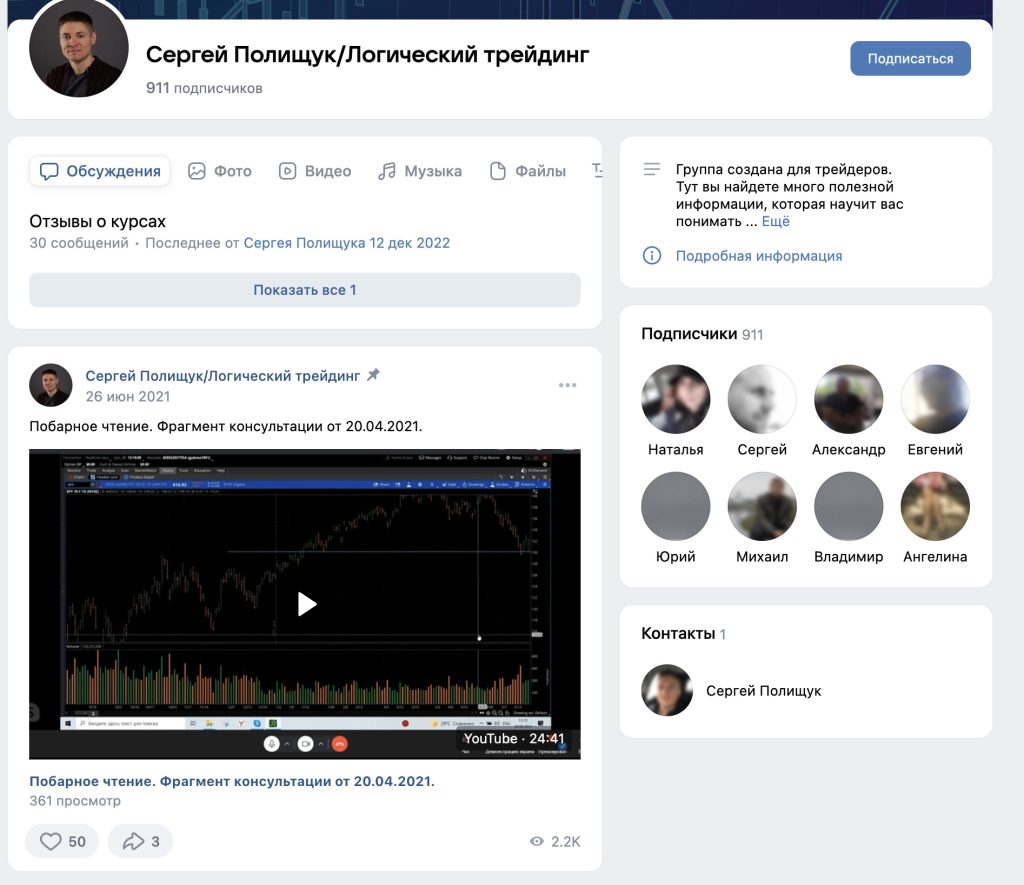The width and height of the screenshot is (1024, 885).
Task: Open the post author avatar
Action: tap(50, 385)
